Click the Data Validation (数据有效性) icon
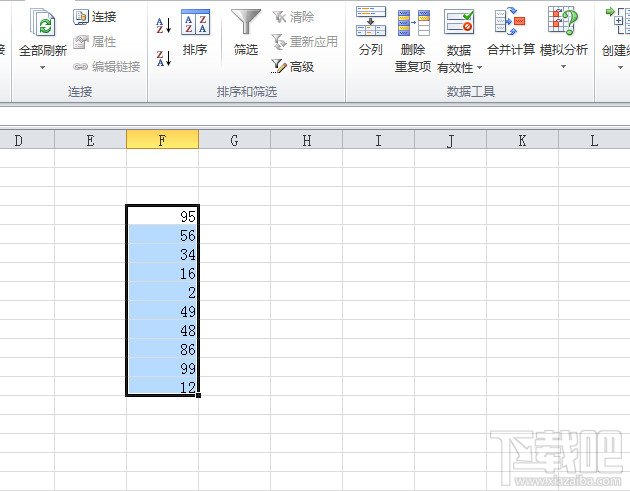This screenshot has width=630, height=491. click(x=459, y=22)
